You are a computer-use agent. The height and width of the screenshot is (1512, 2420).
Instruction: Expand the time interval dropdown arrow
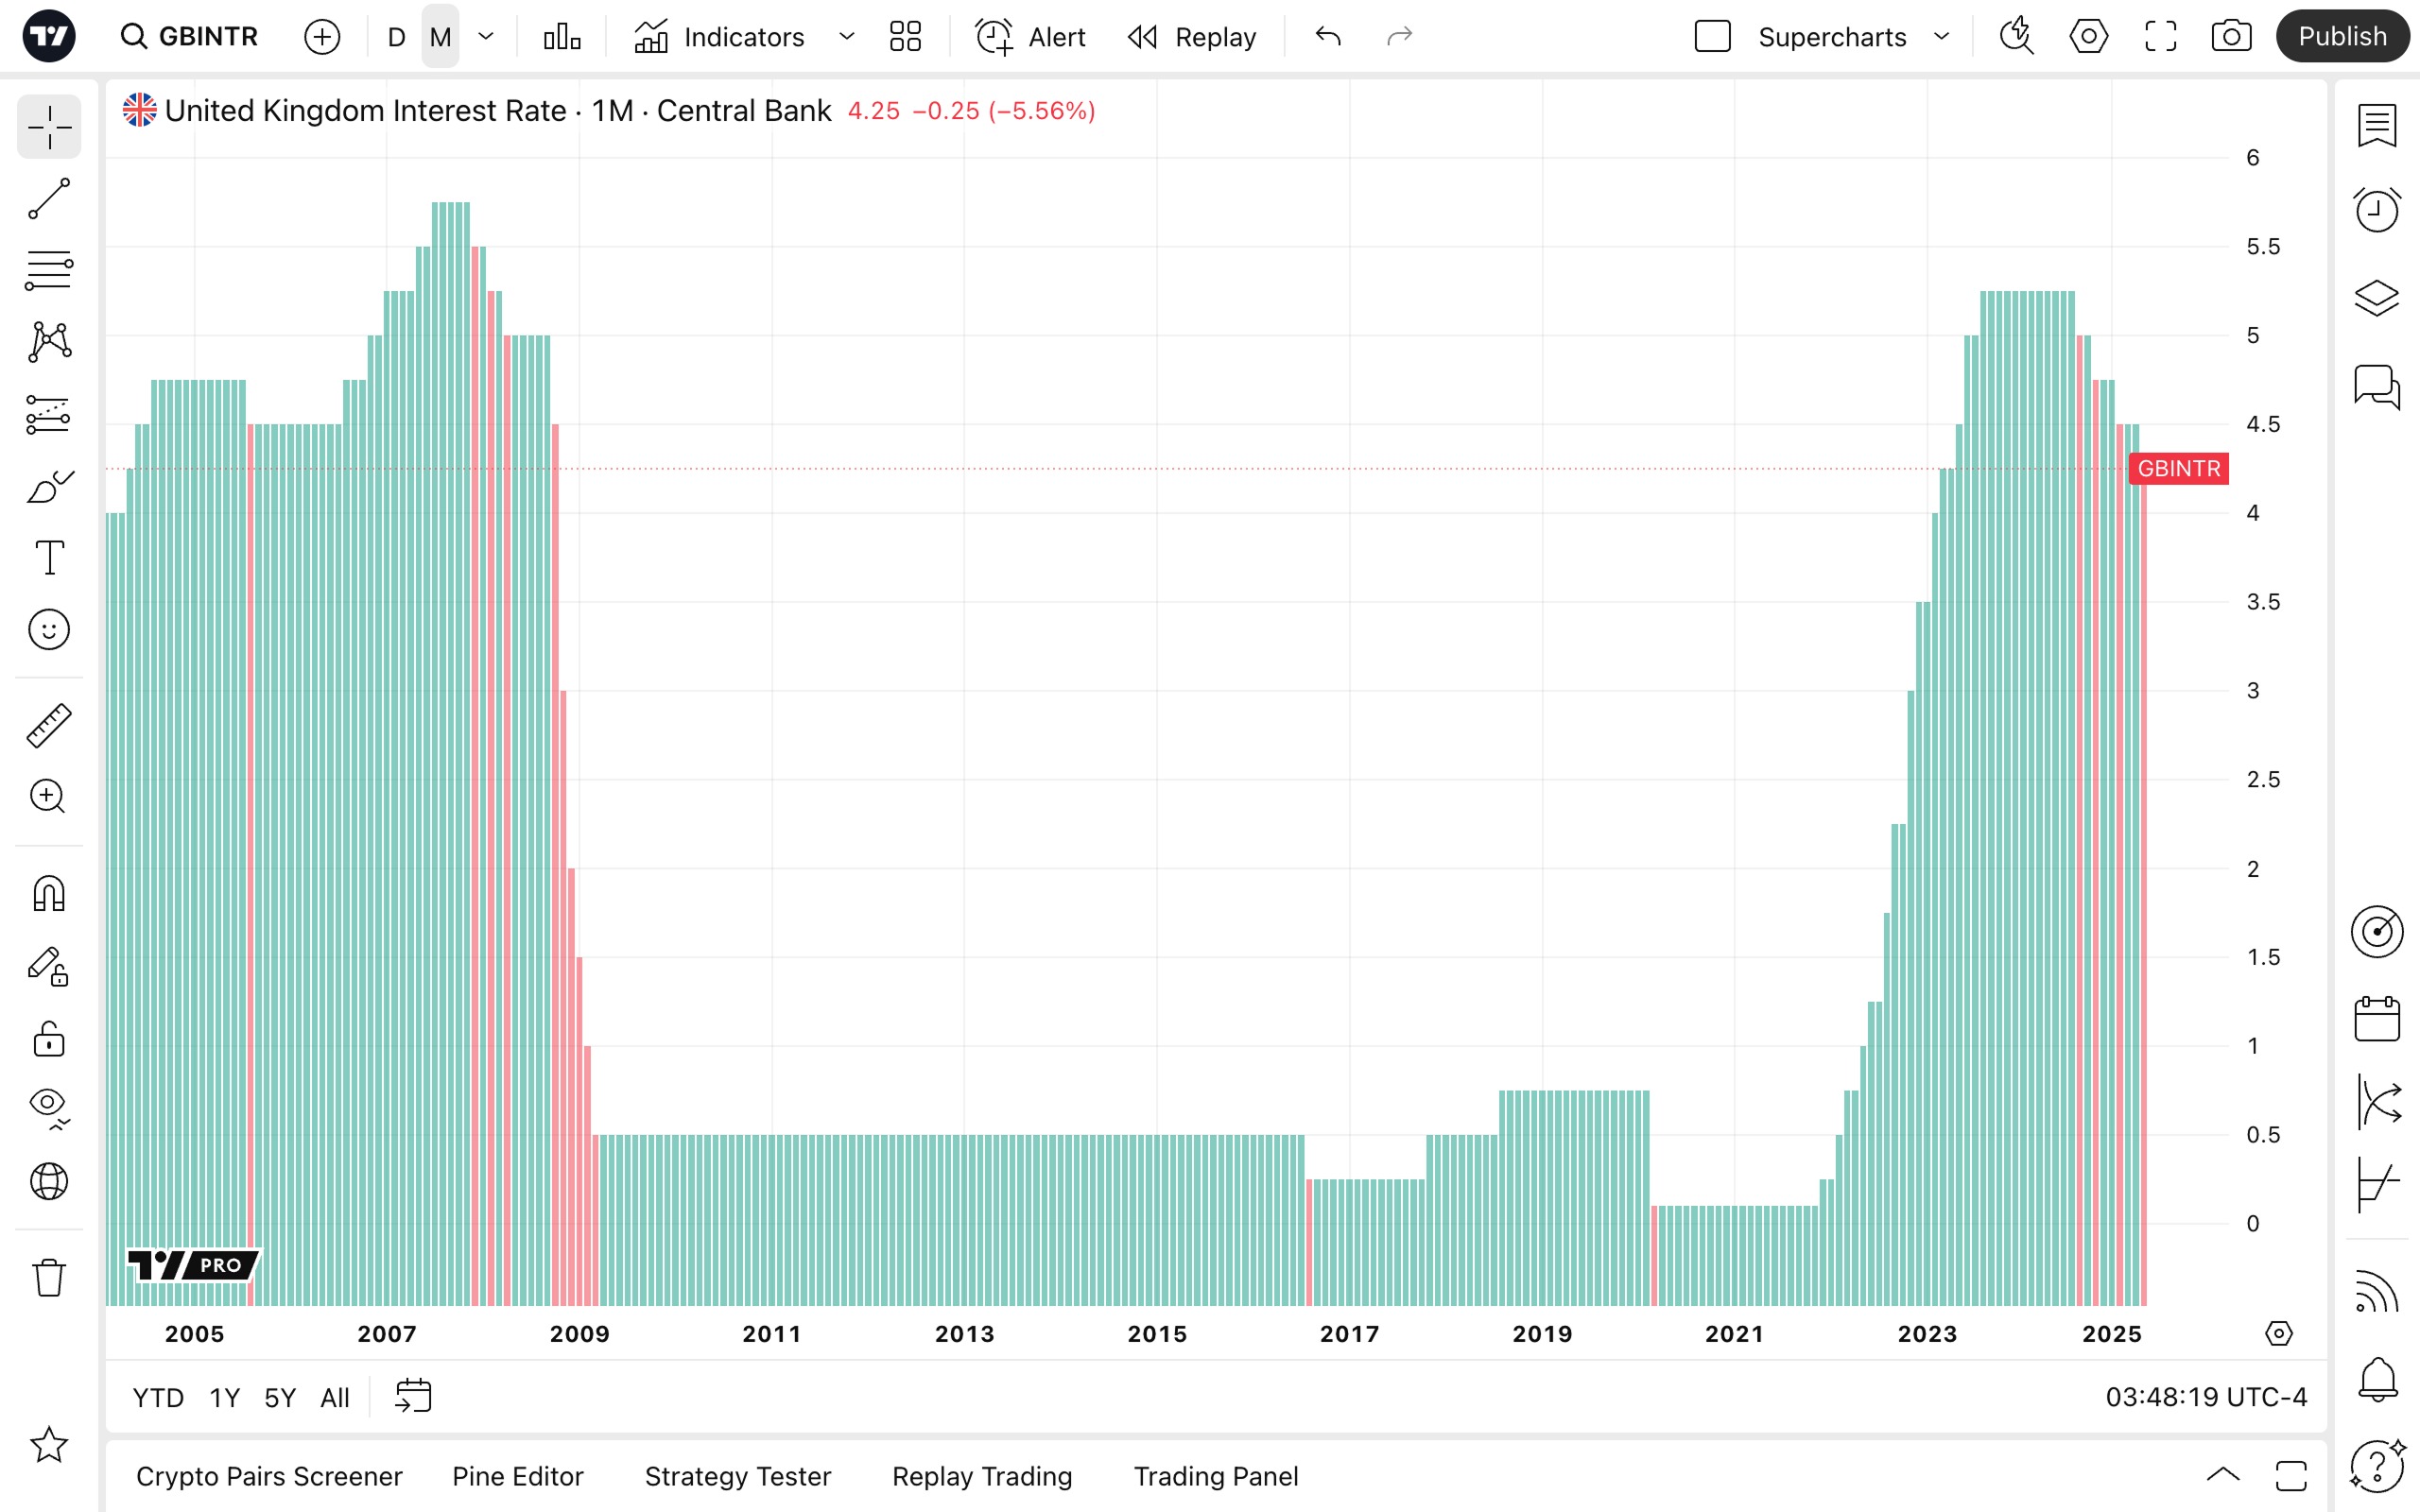point(486,37)
